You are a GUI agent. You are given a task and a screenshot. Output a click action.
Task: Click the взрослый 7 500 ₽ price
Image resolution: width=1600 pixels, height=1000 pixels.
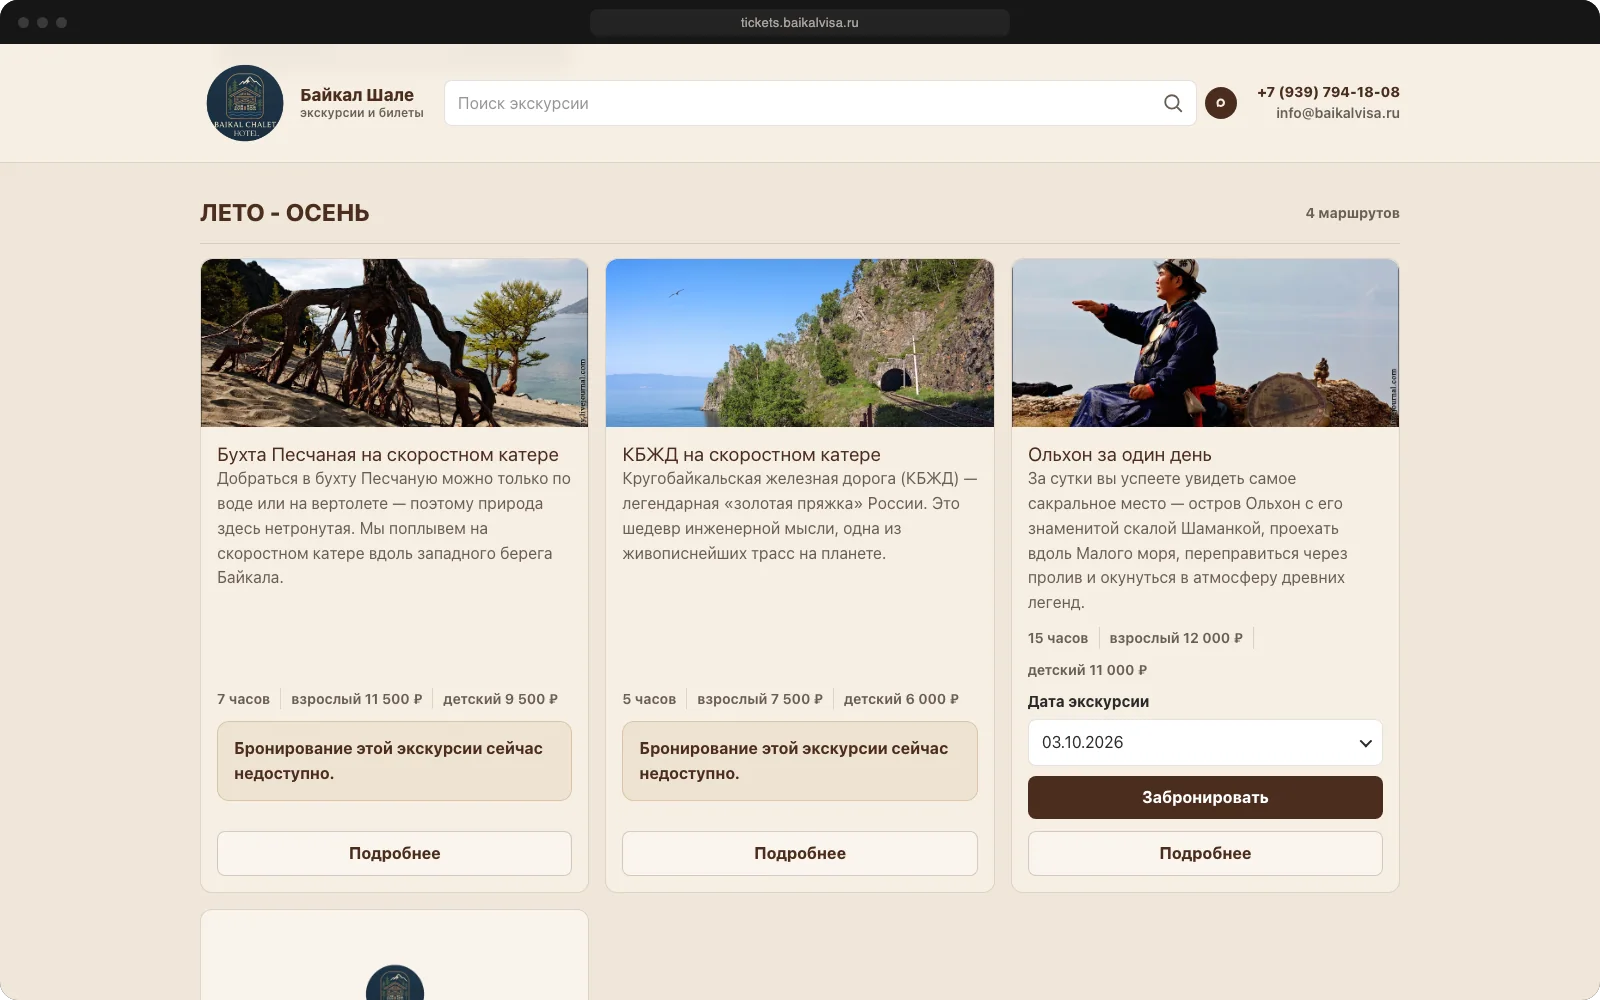760,699
